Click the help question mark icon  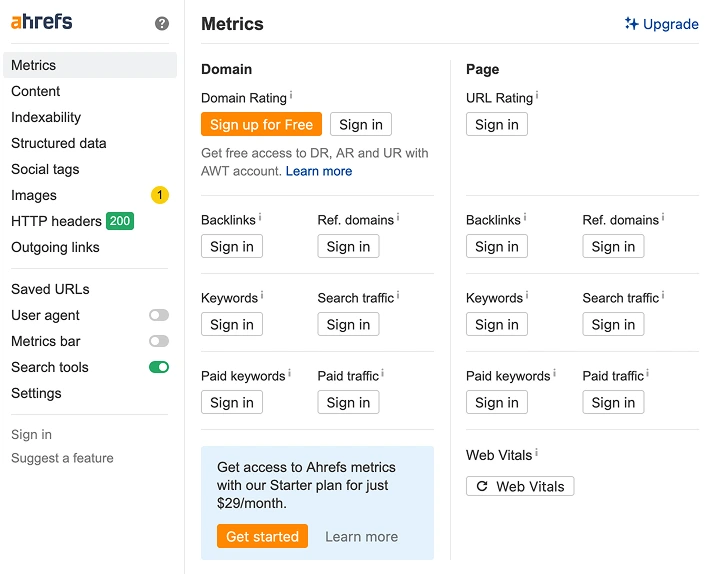click(162, 24)
